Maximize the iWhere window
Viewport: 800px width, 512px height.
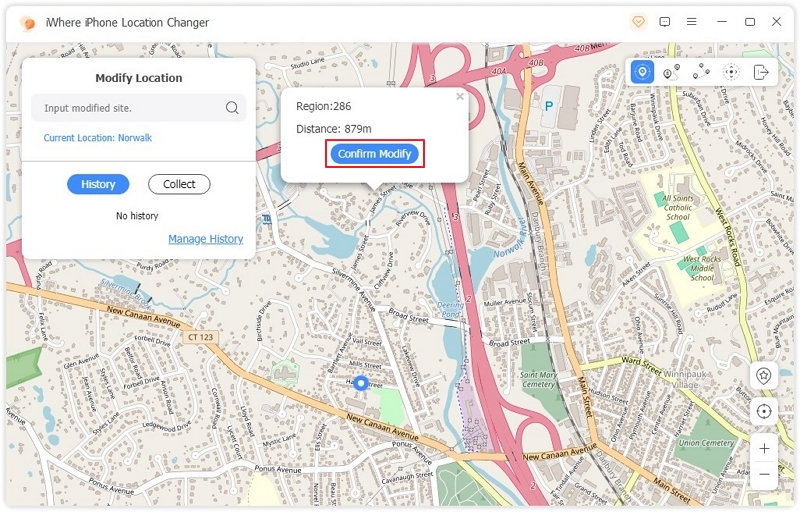tap(749, 22)
